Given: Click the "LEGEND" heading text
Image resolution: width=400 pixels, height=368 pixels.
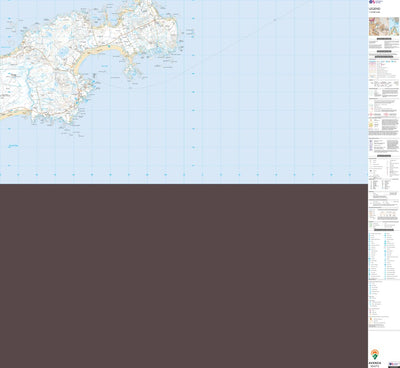Looking at the screenshot, I should click(374, 9).
